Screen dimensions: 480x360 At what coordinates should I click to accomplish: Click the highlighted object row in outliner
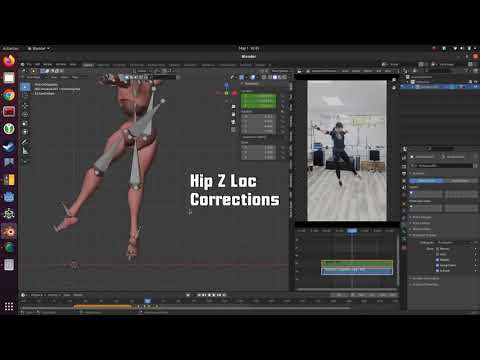pos(439,87)
